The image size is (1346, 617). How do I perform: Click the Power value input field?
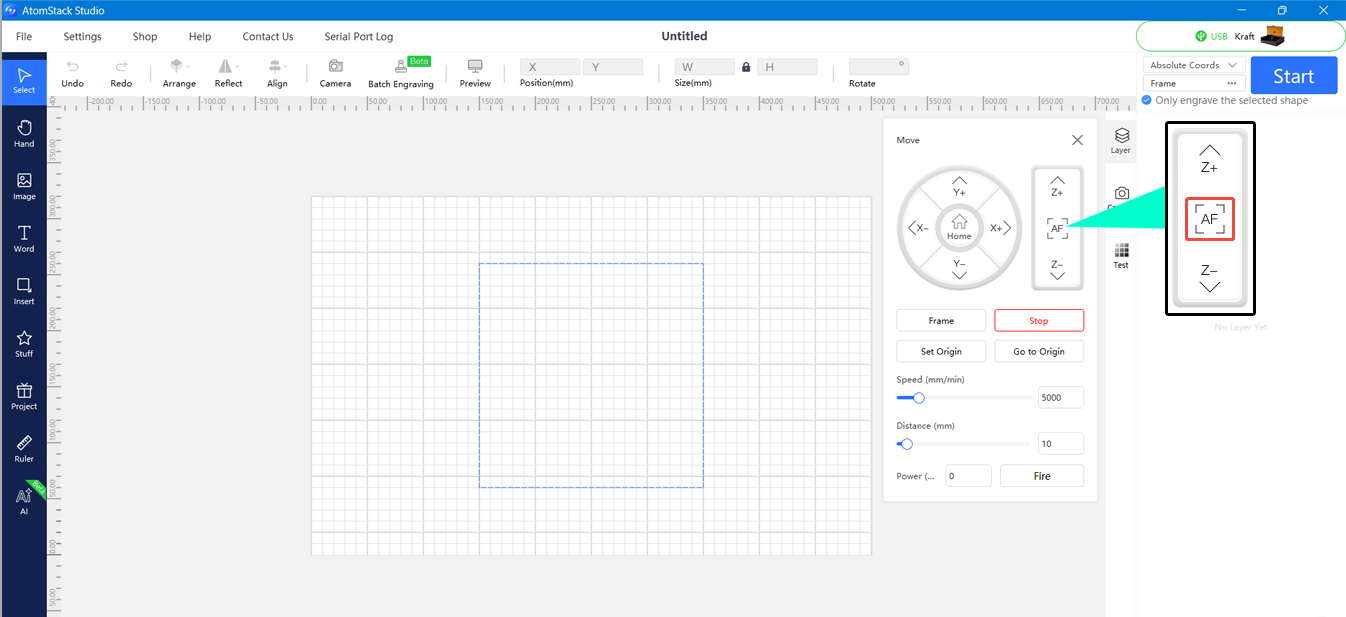coord(968,476)
